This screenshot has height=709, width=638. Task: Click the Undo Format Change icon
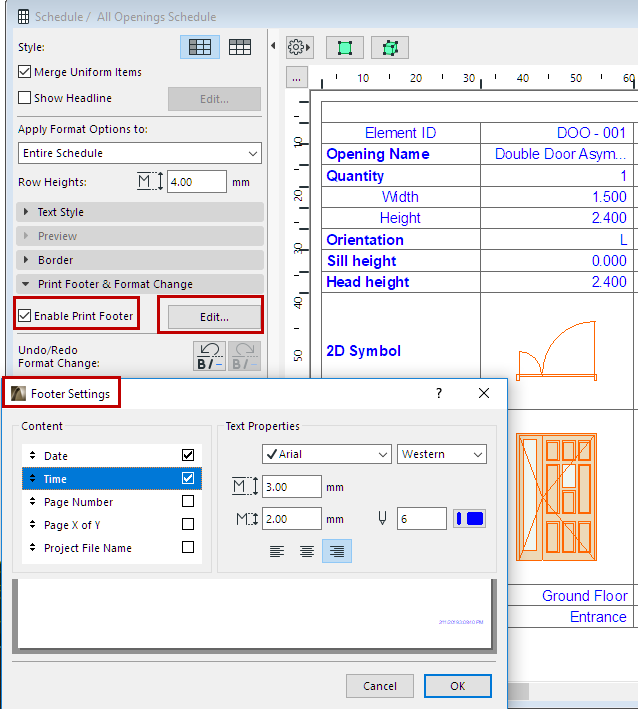209,356
